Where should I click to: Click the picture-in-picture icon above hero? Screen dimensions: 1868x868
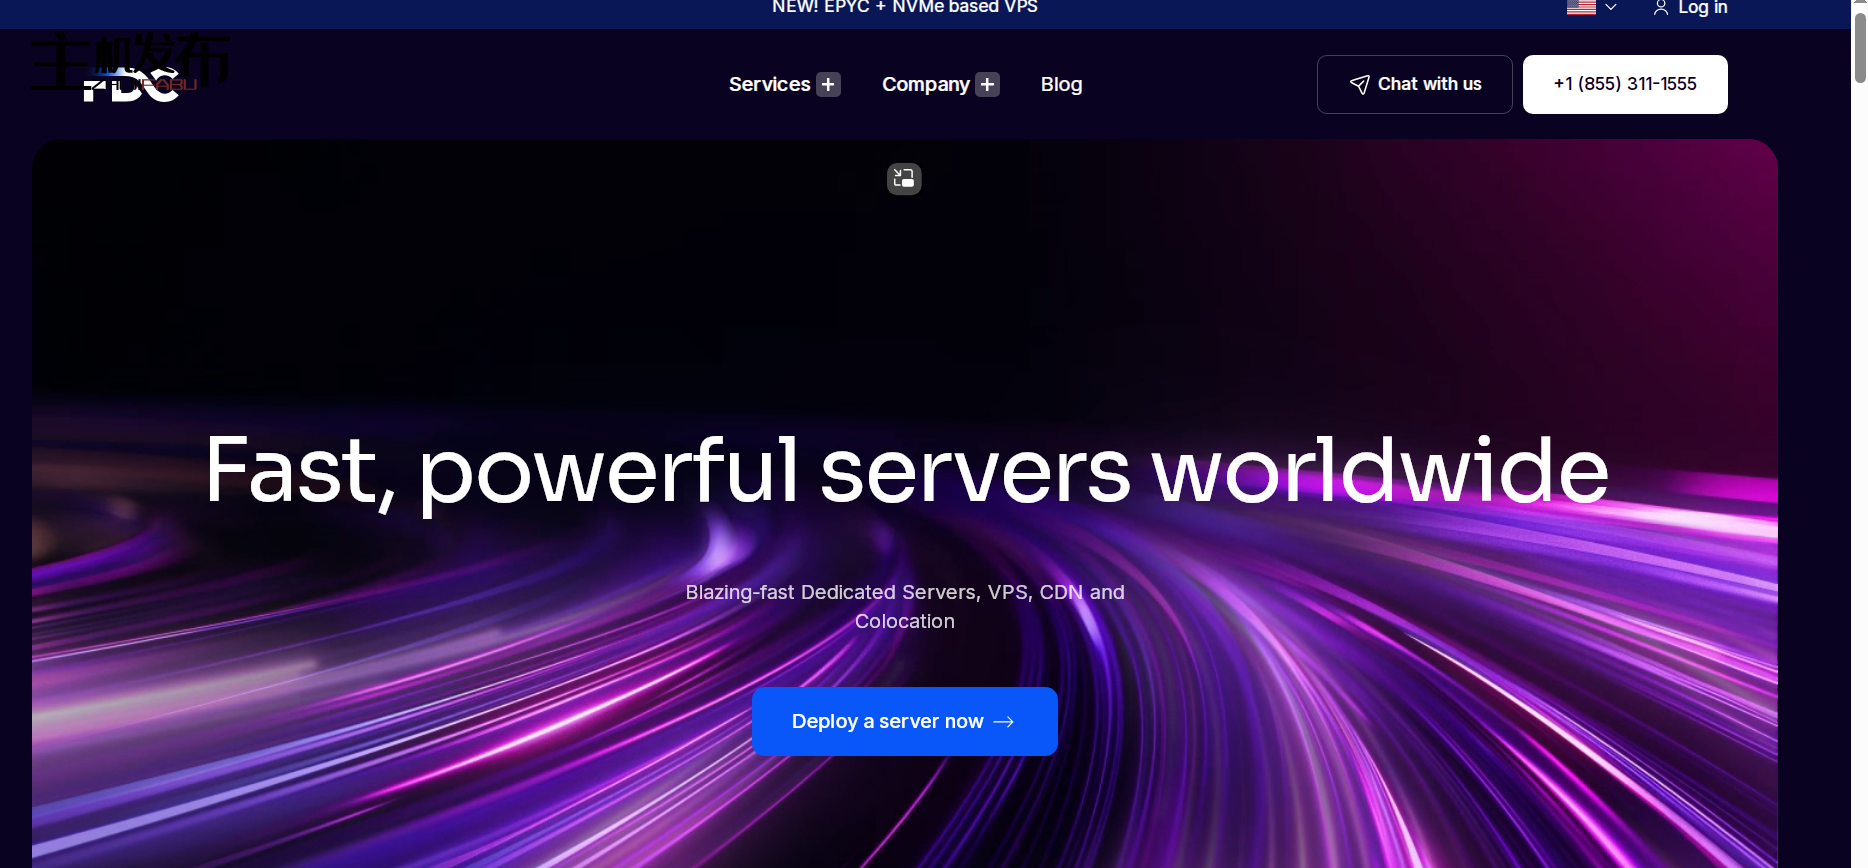click(x=904, y=179)
